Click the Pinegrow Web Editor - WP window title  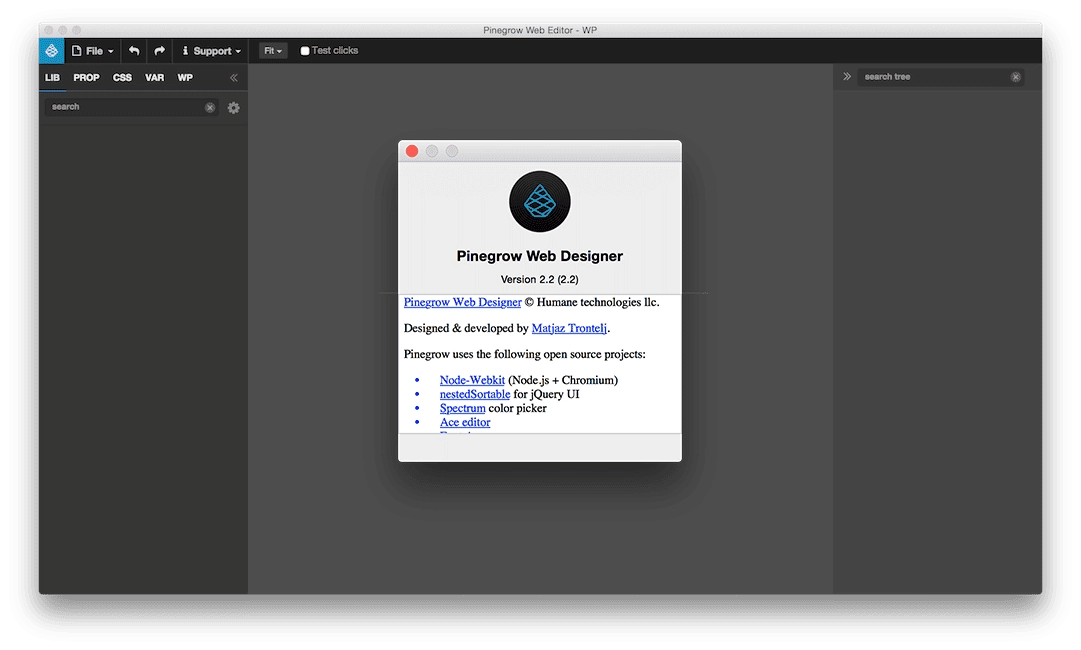pyautogui.click(x=540, y=30)
